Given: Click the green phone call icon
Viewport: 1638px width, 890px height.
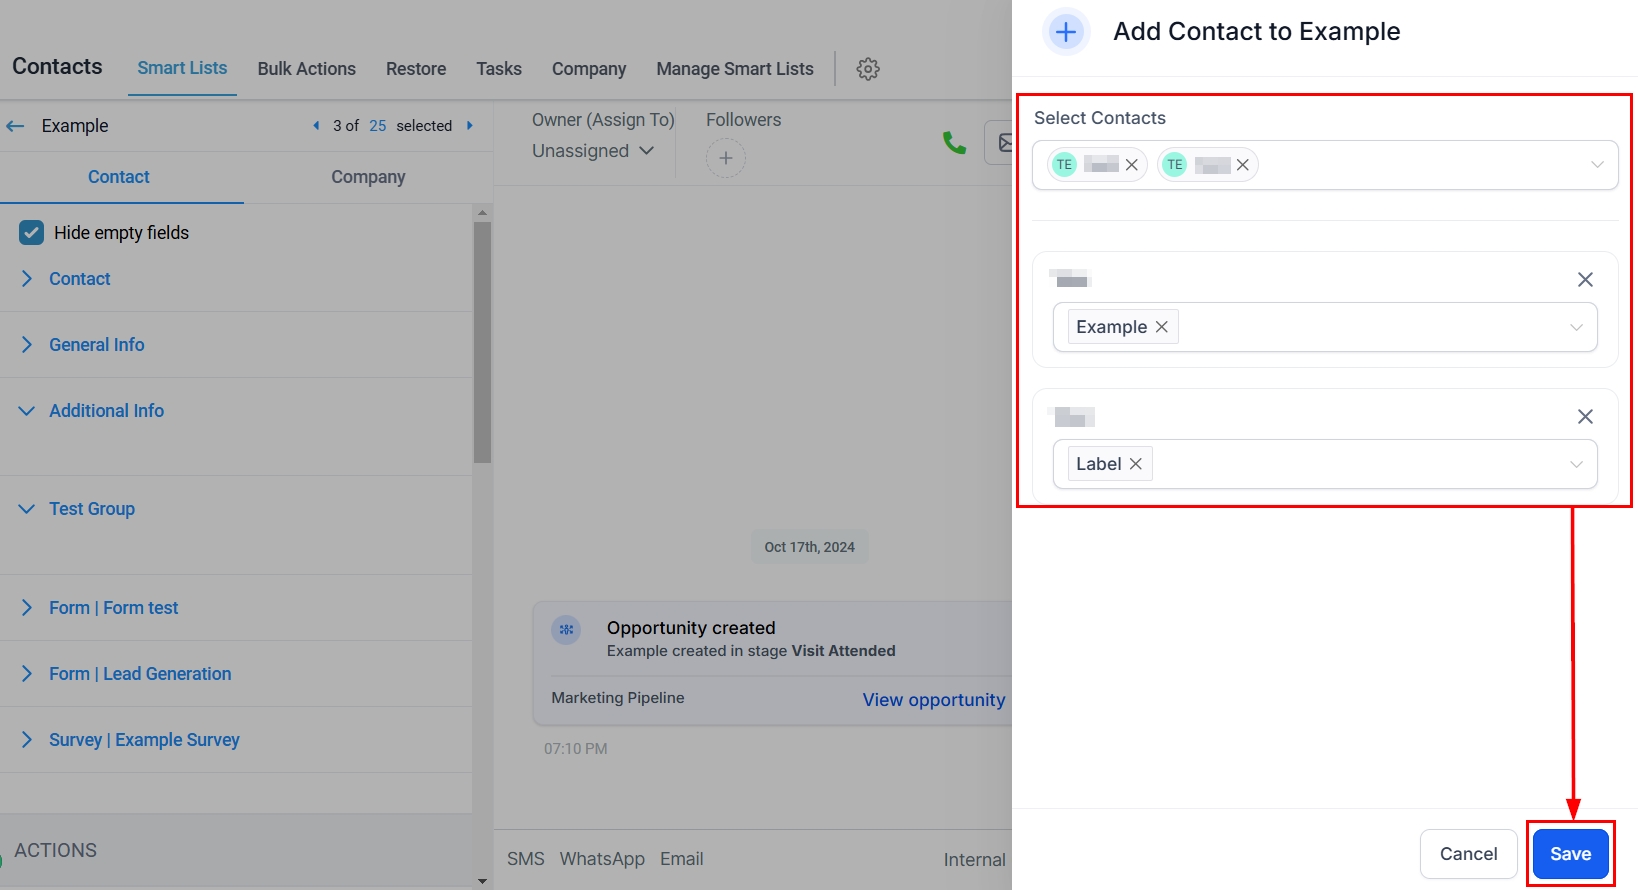Looking at the screenshot, I should 954,144.
